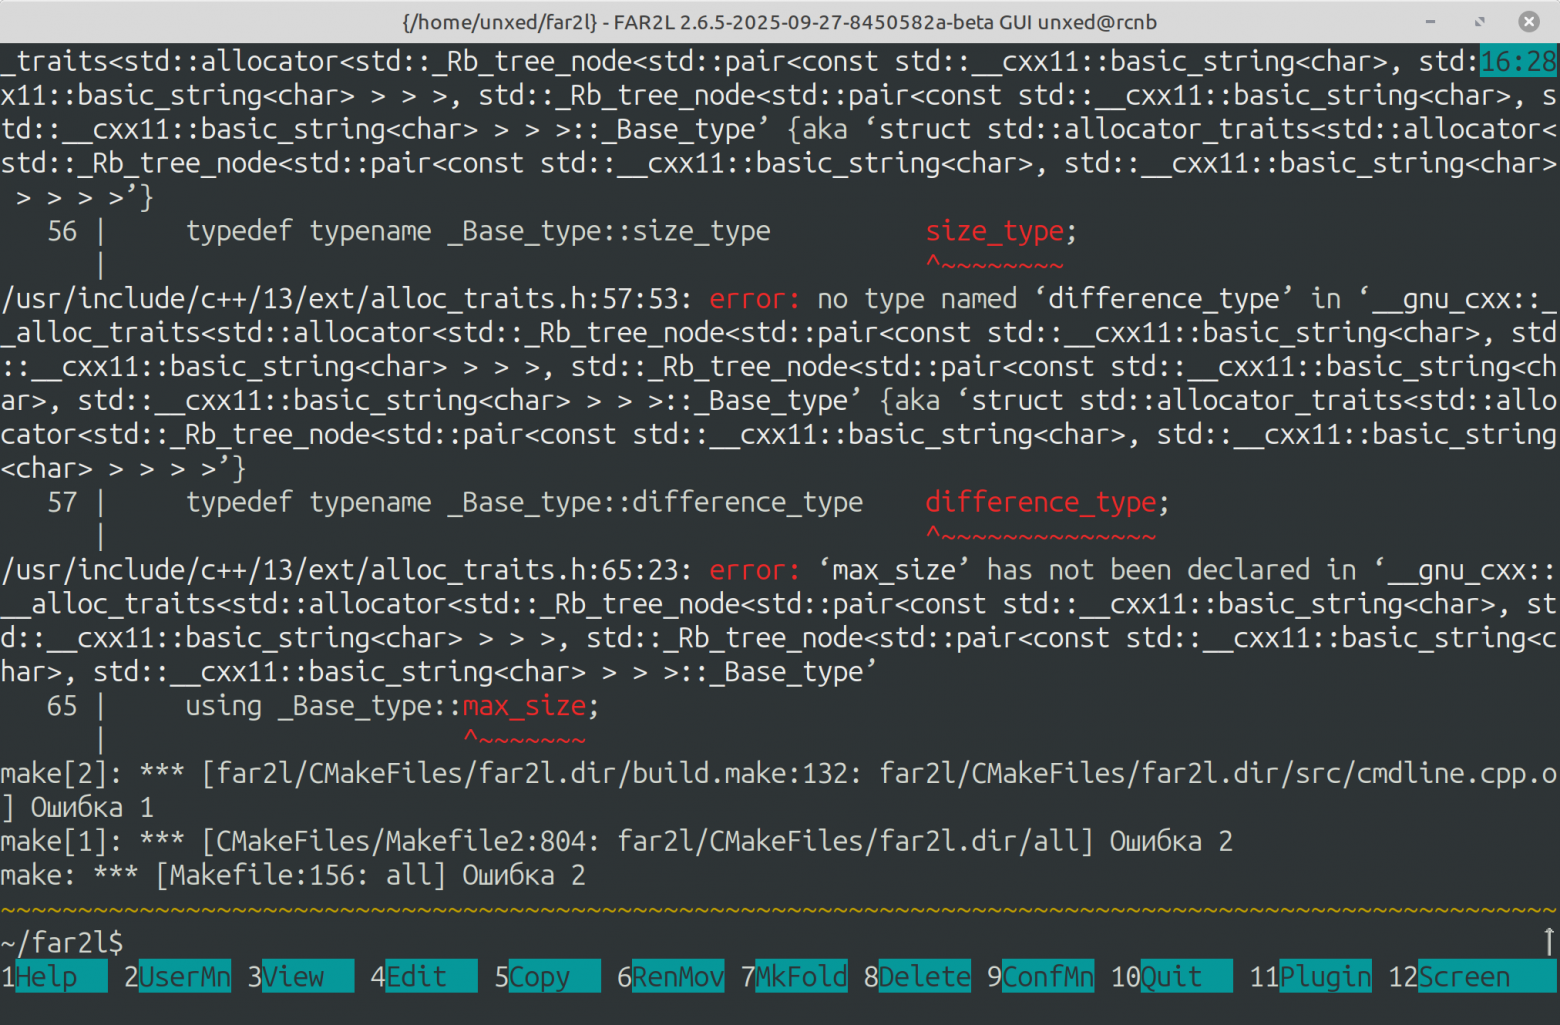Click 'typedef typename _Base_type::size_type' code

(478, 231)
